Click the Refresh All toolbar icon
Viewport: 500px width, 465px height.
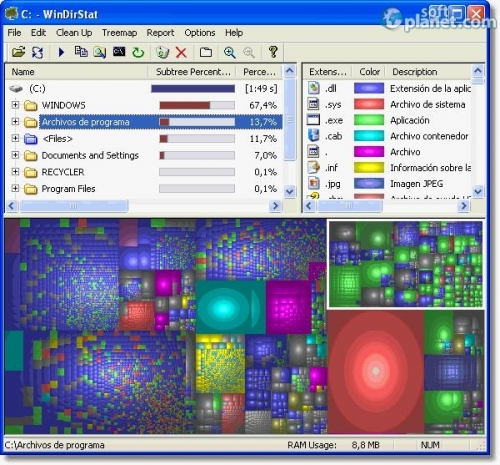pos(37,52)
